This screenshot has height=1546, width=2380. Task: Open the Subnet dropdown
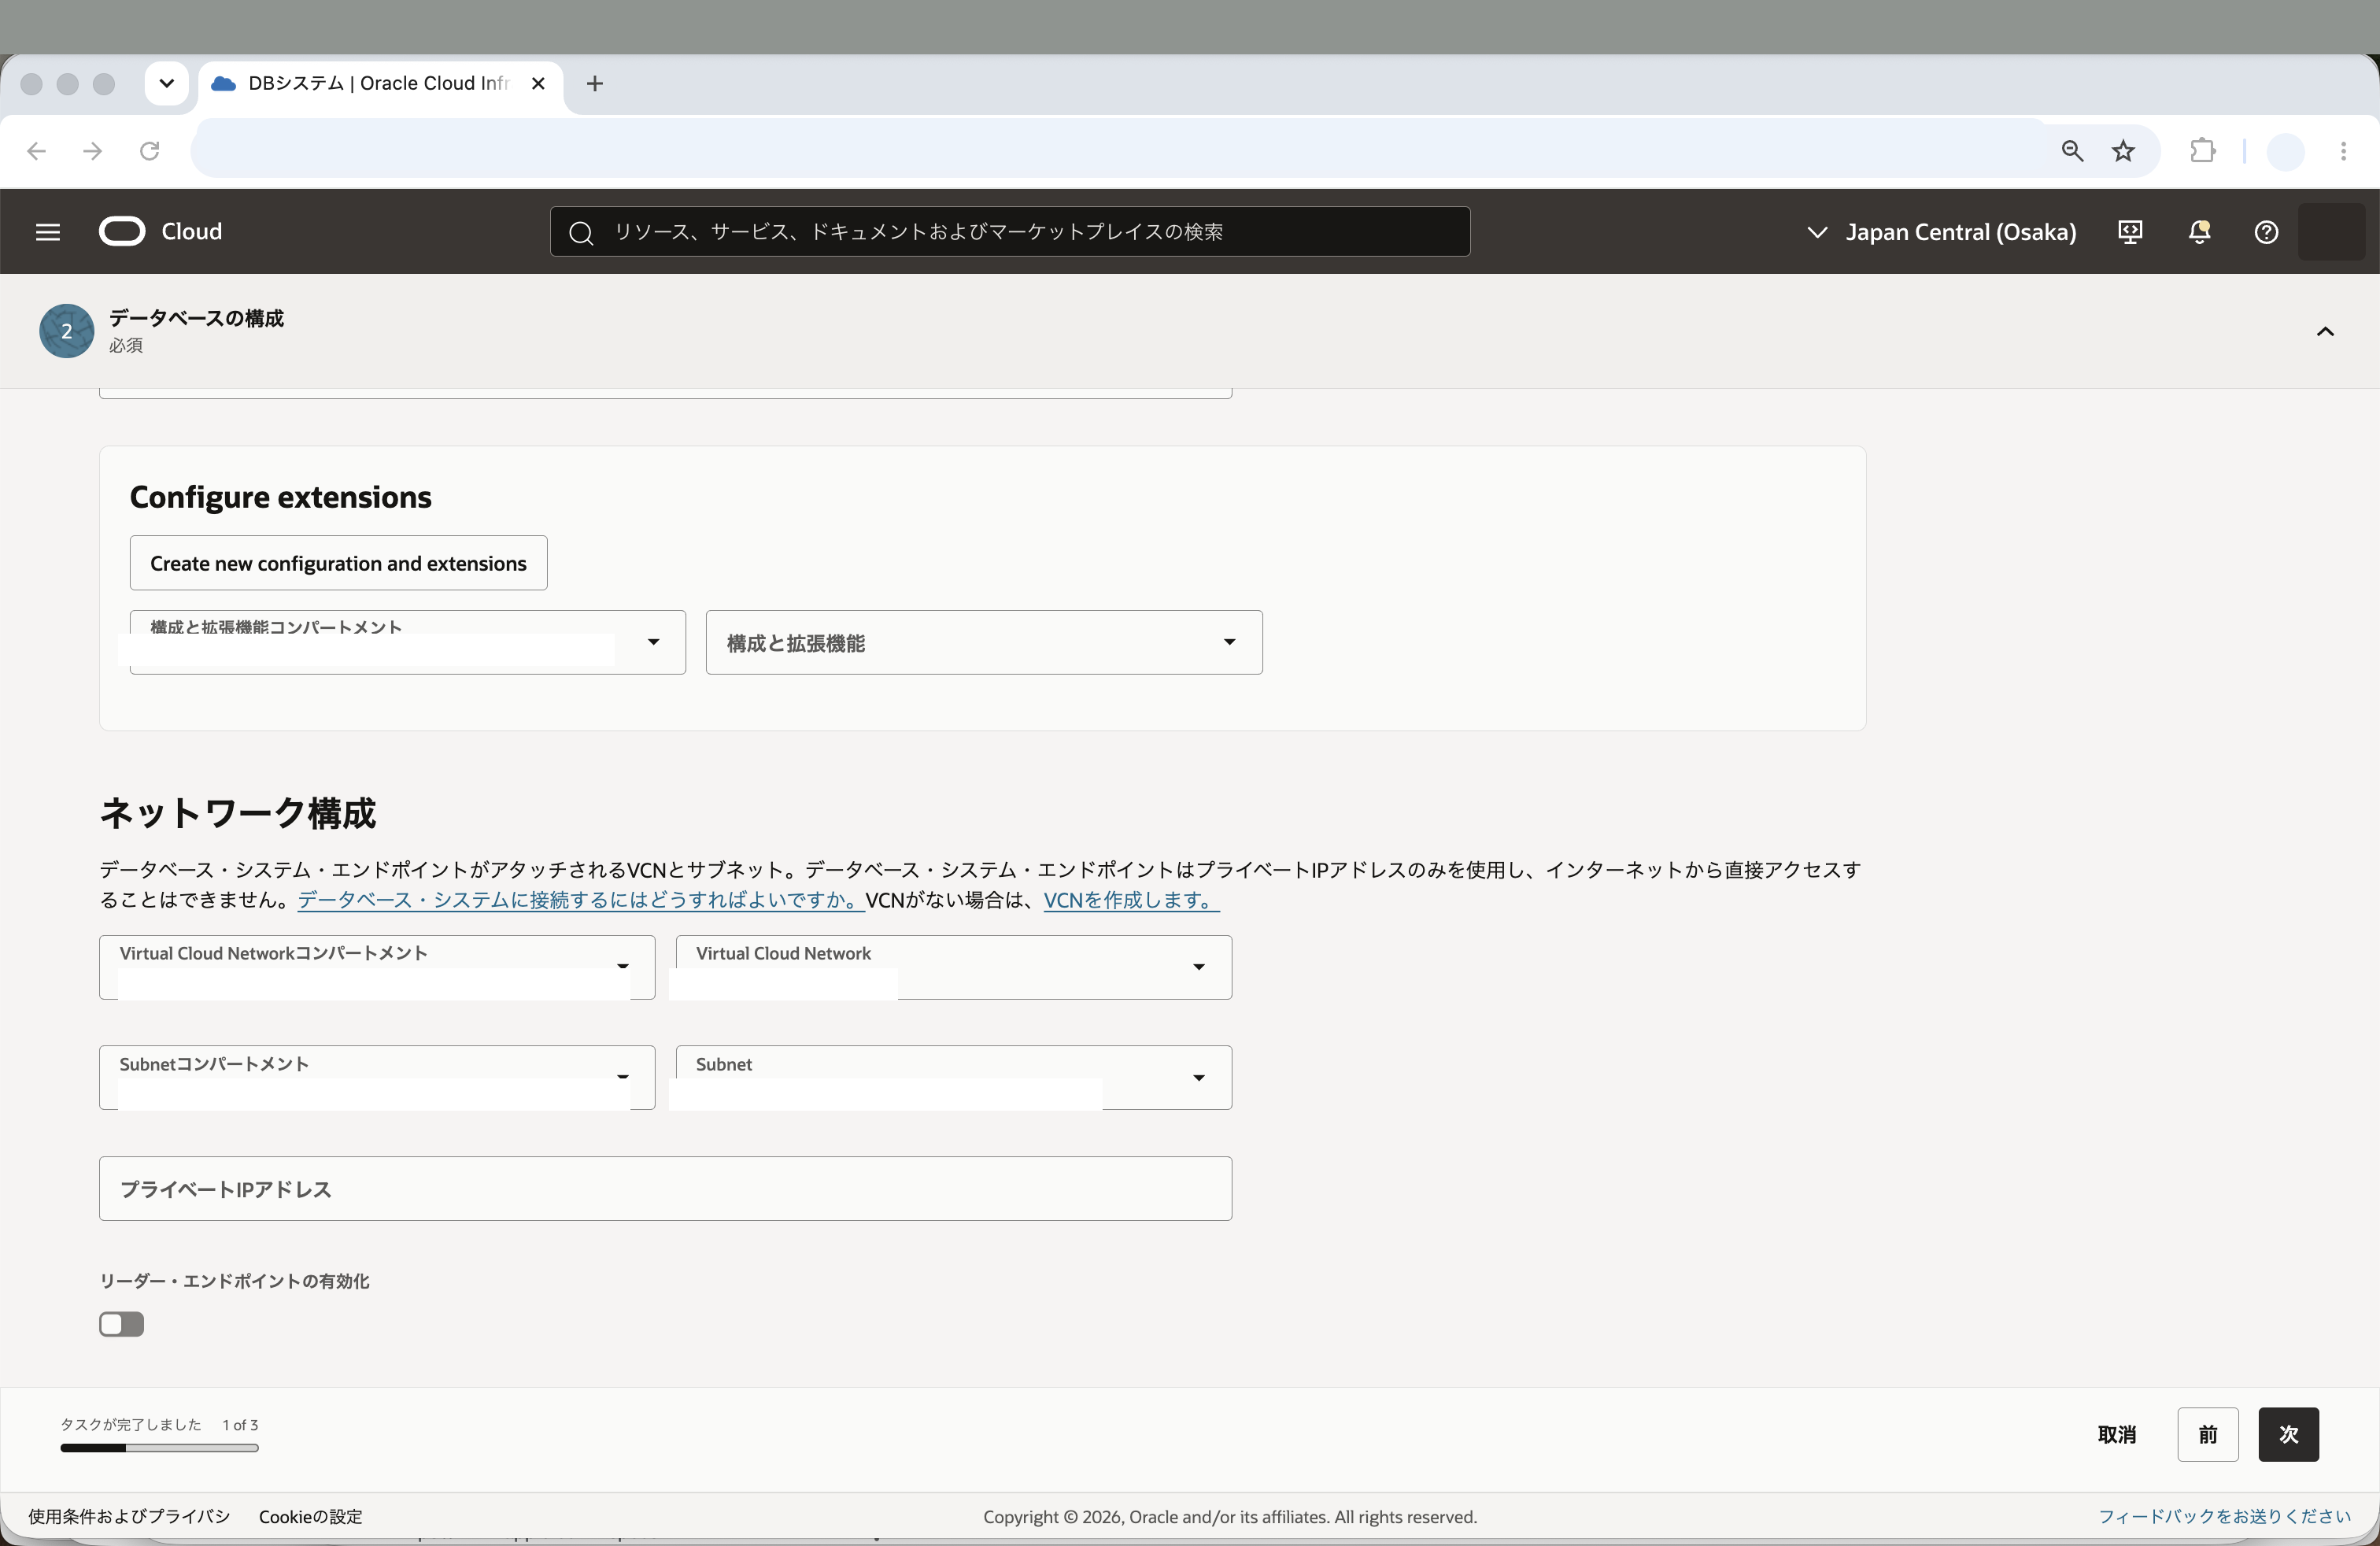click(x=954, y=1078)
